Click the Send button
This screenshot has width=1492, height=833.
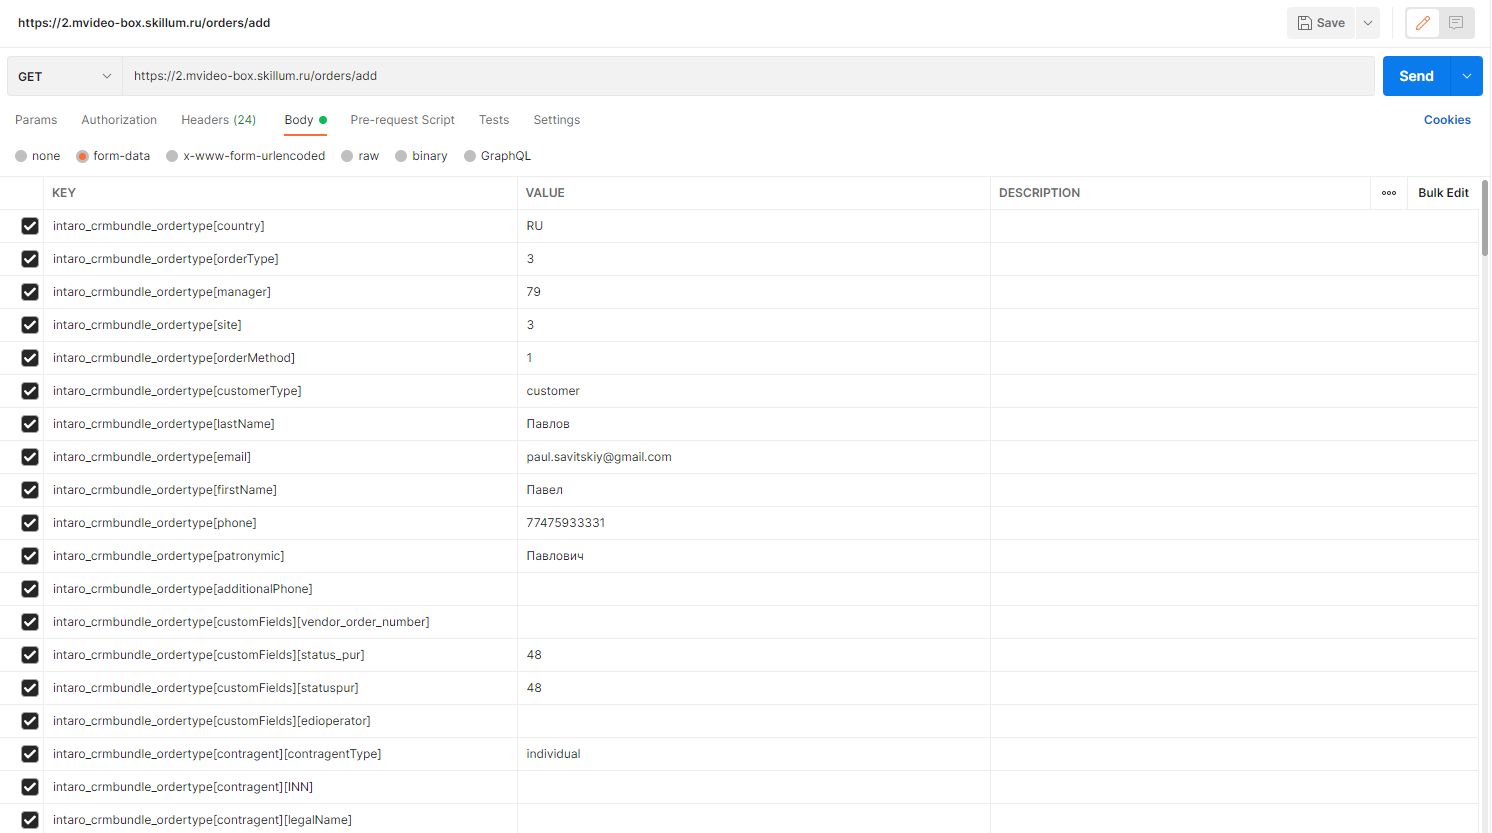(1416, 75)
